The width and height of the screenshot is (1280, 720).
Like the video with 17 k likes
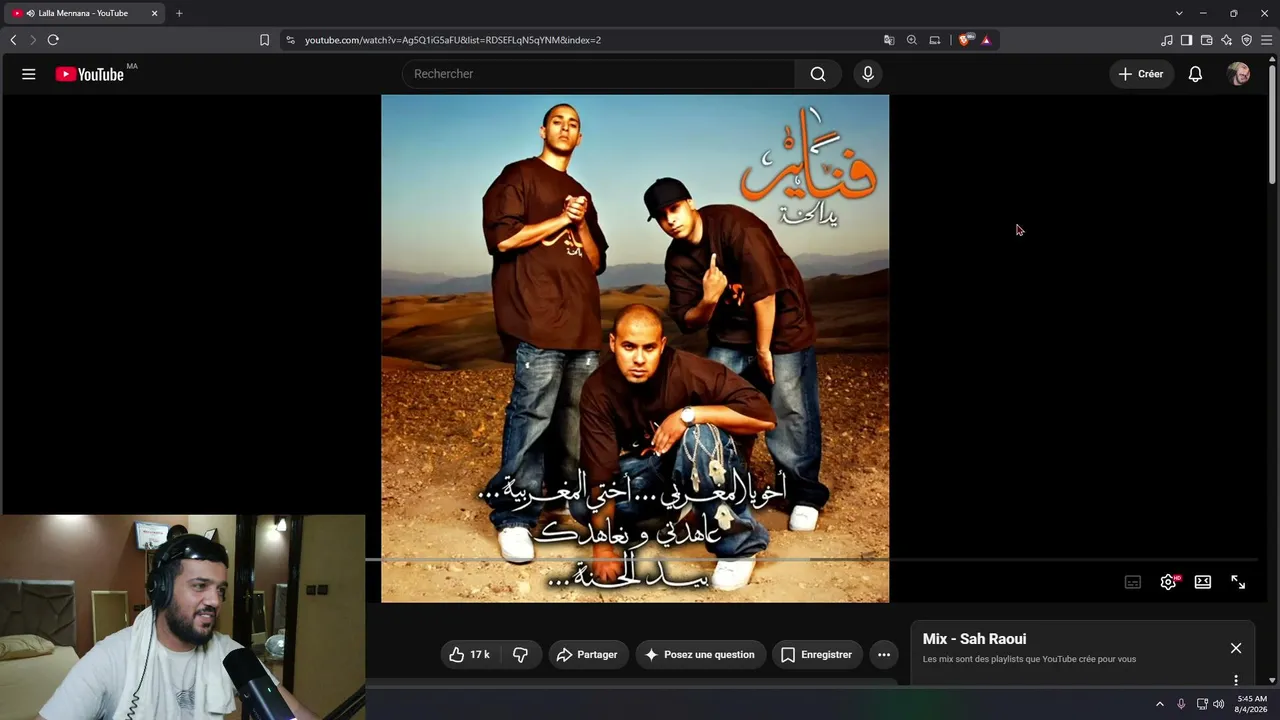pyautogui.click(x=470, y=655)
